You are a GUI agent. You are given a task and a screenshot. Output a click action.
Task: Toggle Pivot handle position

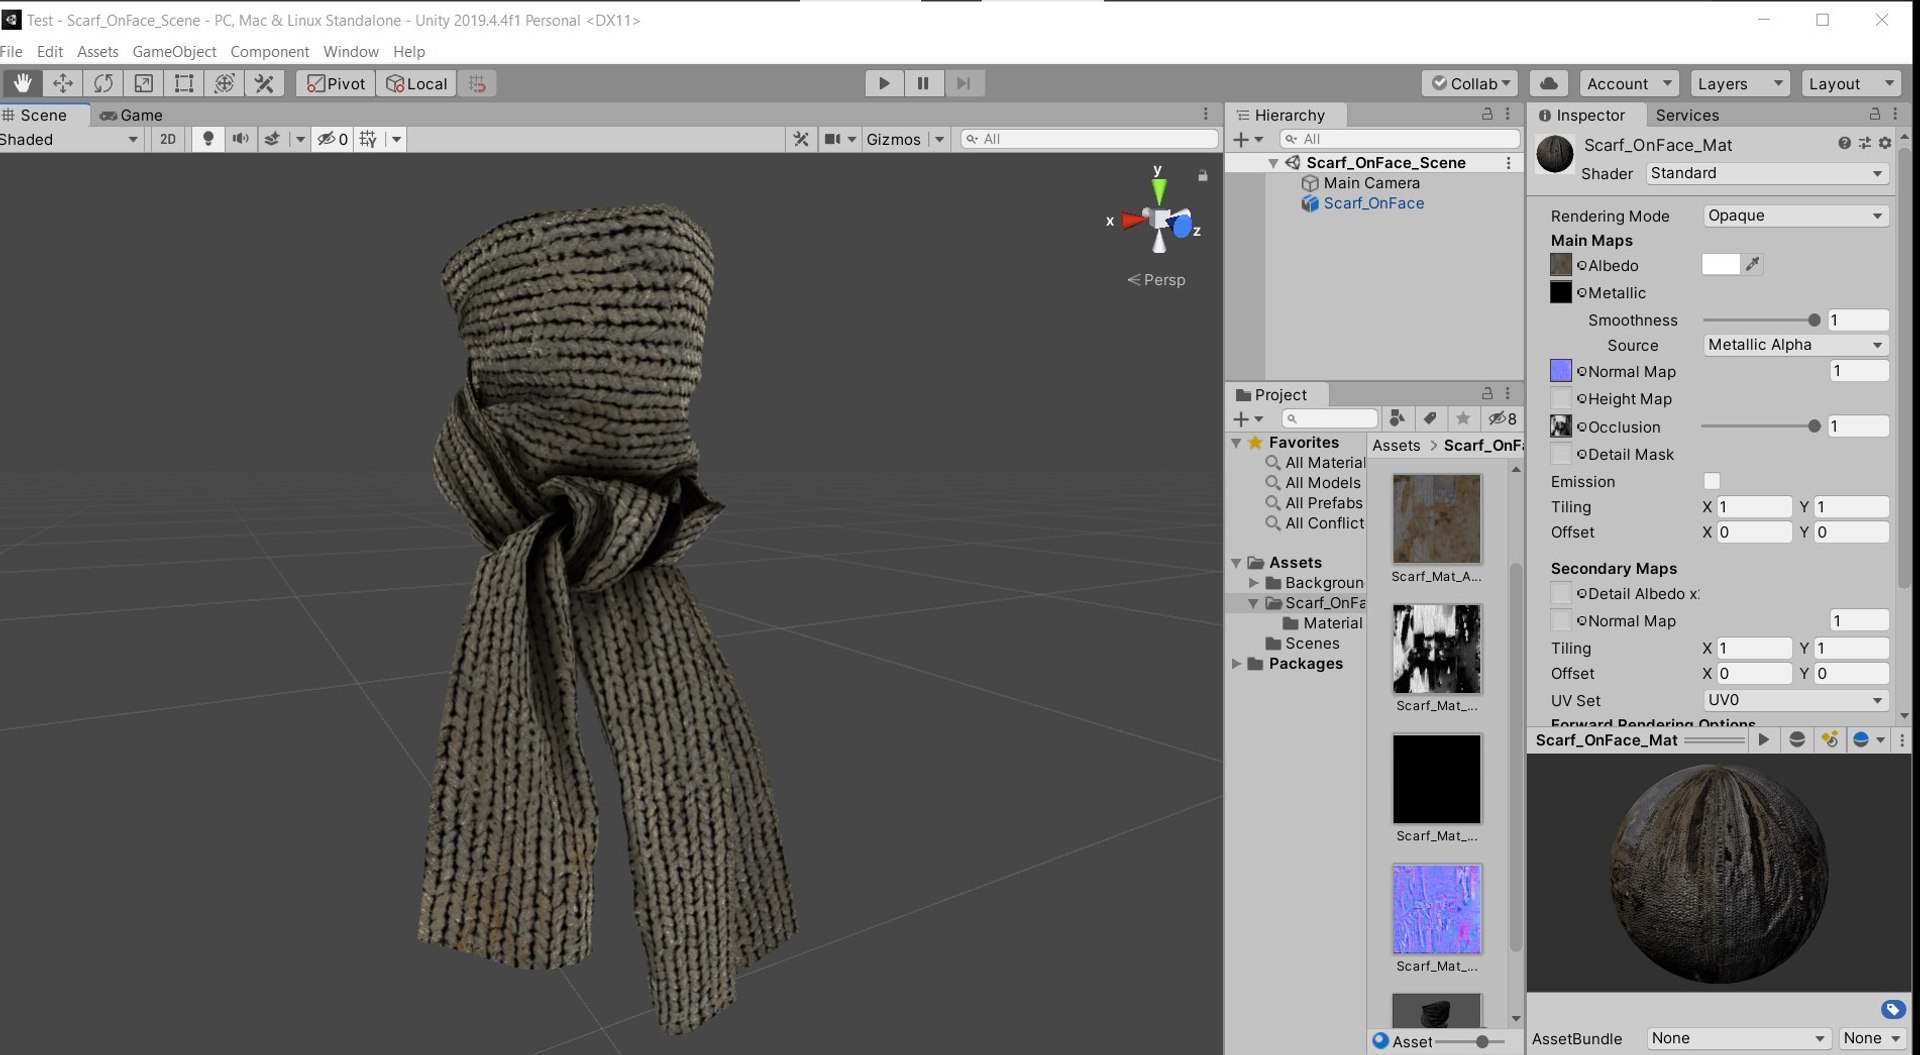(336, 83)
